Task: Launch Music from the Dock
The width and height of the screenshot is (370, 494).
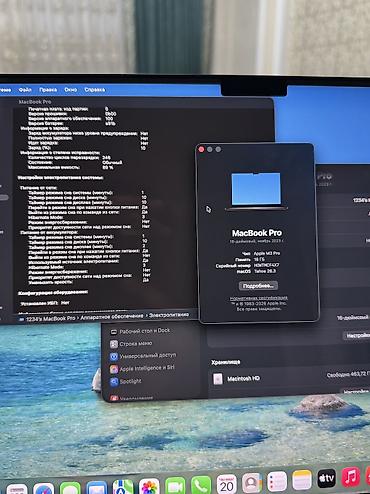Action: [x=351, y=477]
